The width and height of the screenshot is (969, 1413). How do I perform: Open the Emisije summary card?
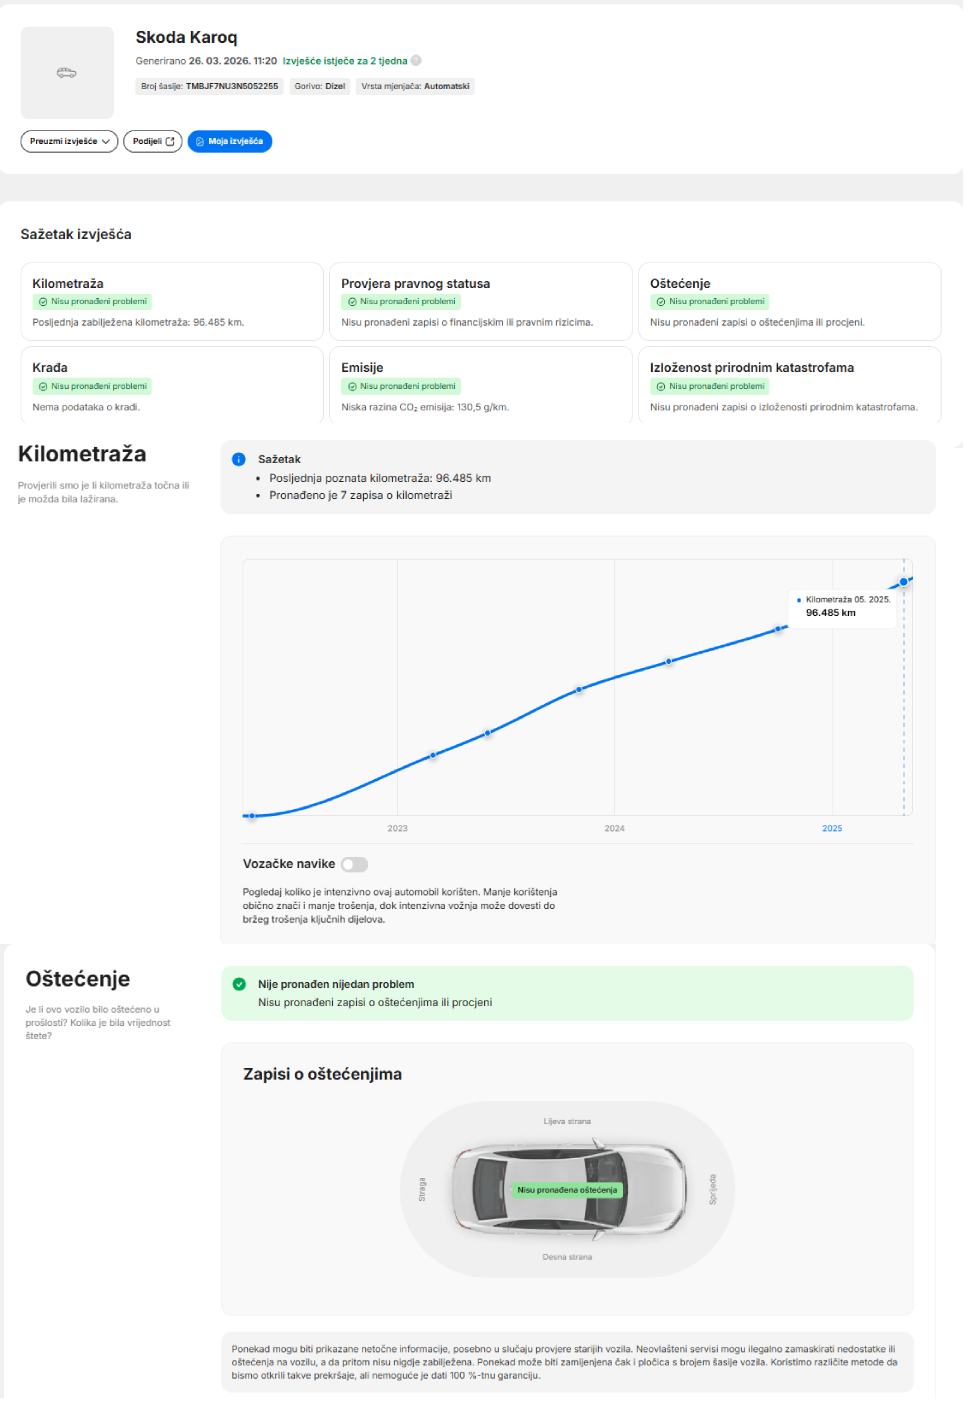coord(480,385)
